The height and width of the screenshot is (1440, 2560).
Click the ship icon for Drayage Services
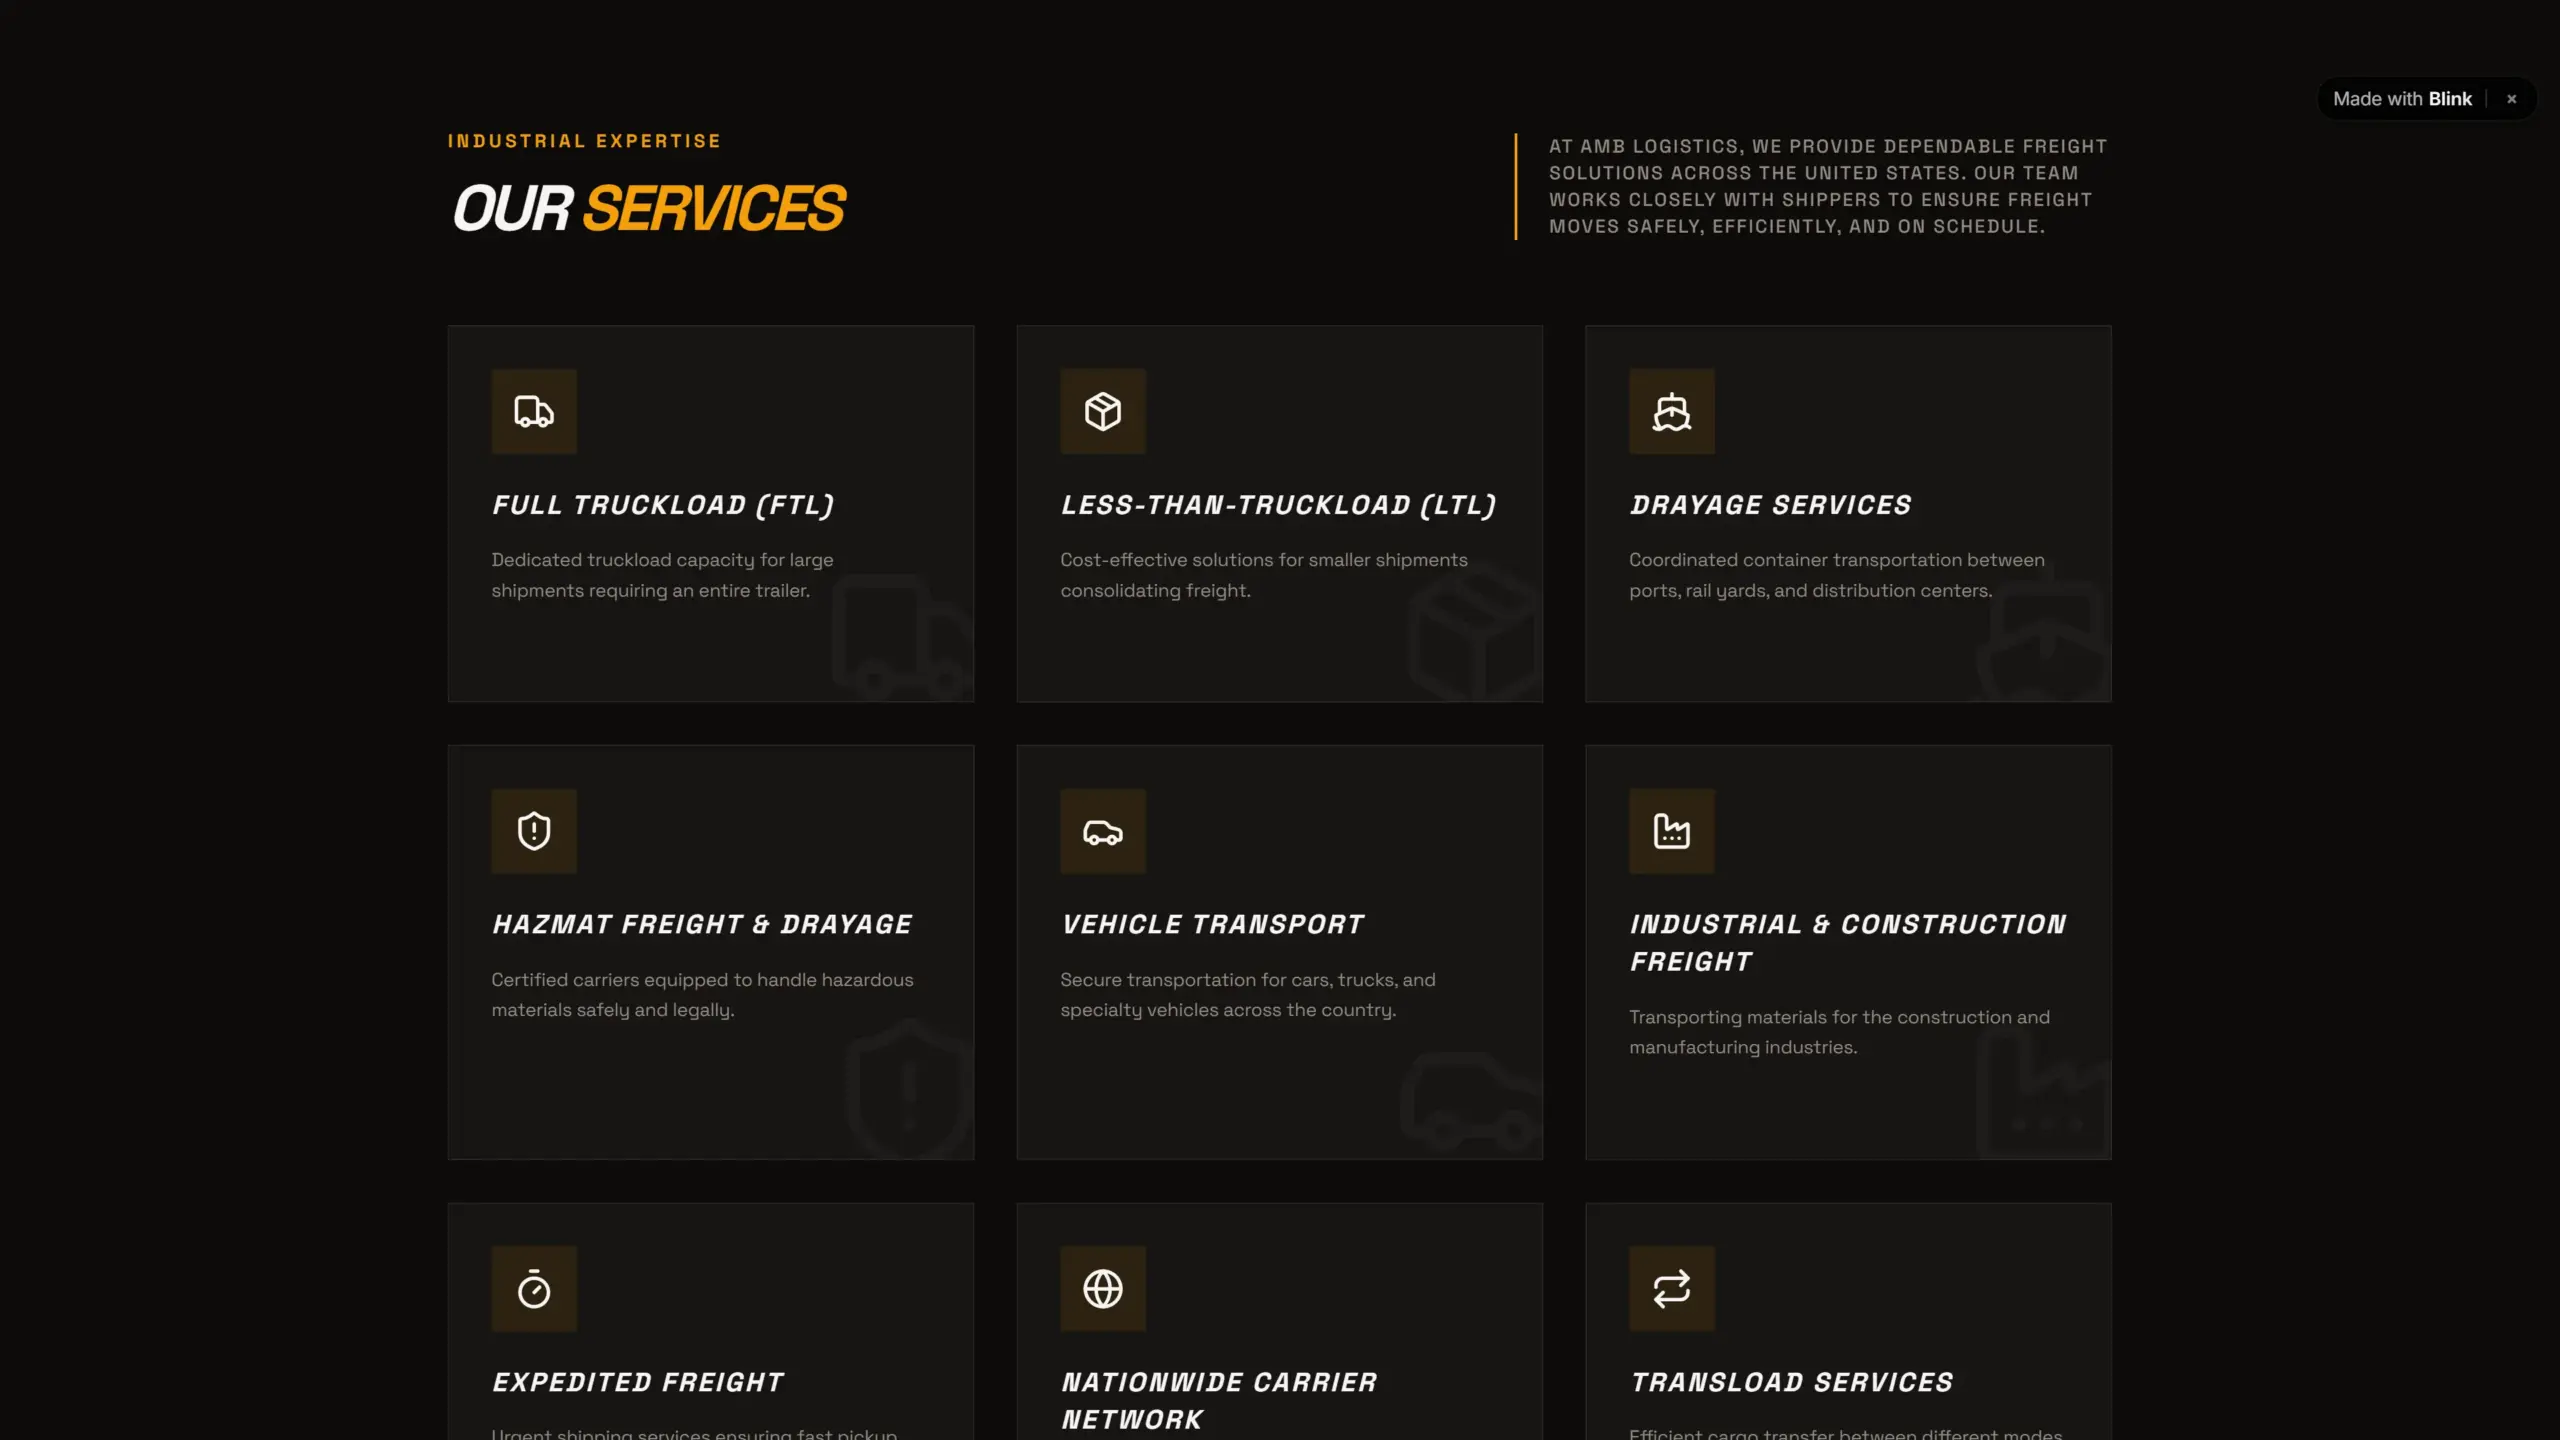point(1671,411)
